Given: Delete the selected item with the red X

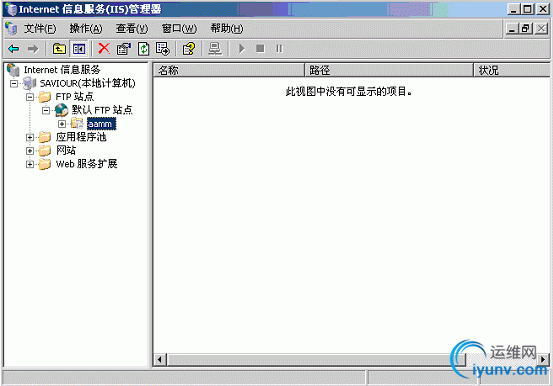Looking at the screenshot, I should 104,48.
